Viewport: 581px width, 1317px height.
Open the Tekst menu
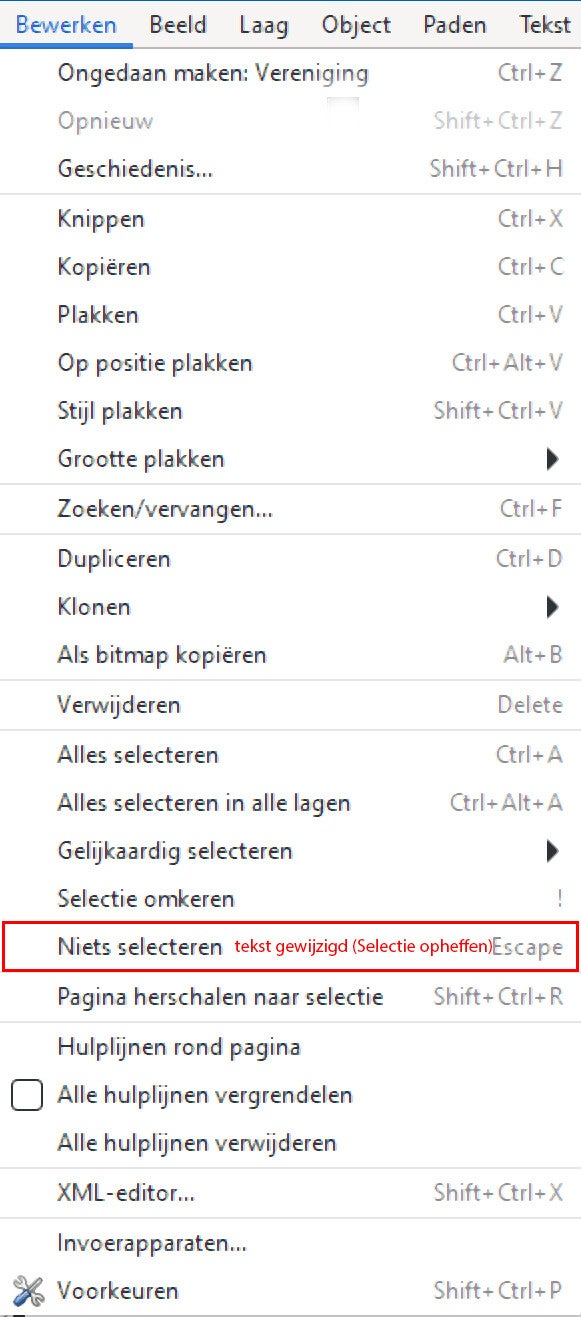tap(545, 24)
